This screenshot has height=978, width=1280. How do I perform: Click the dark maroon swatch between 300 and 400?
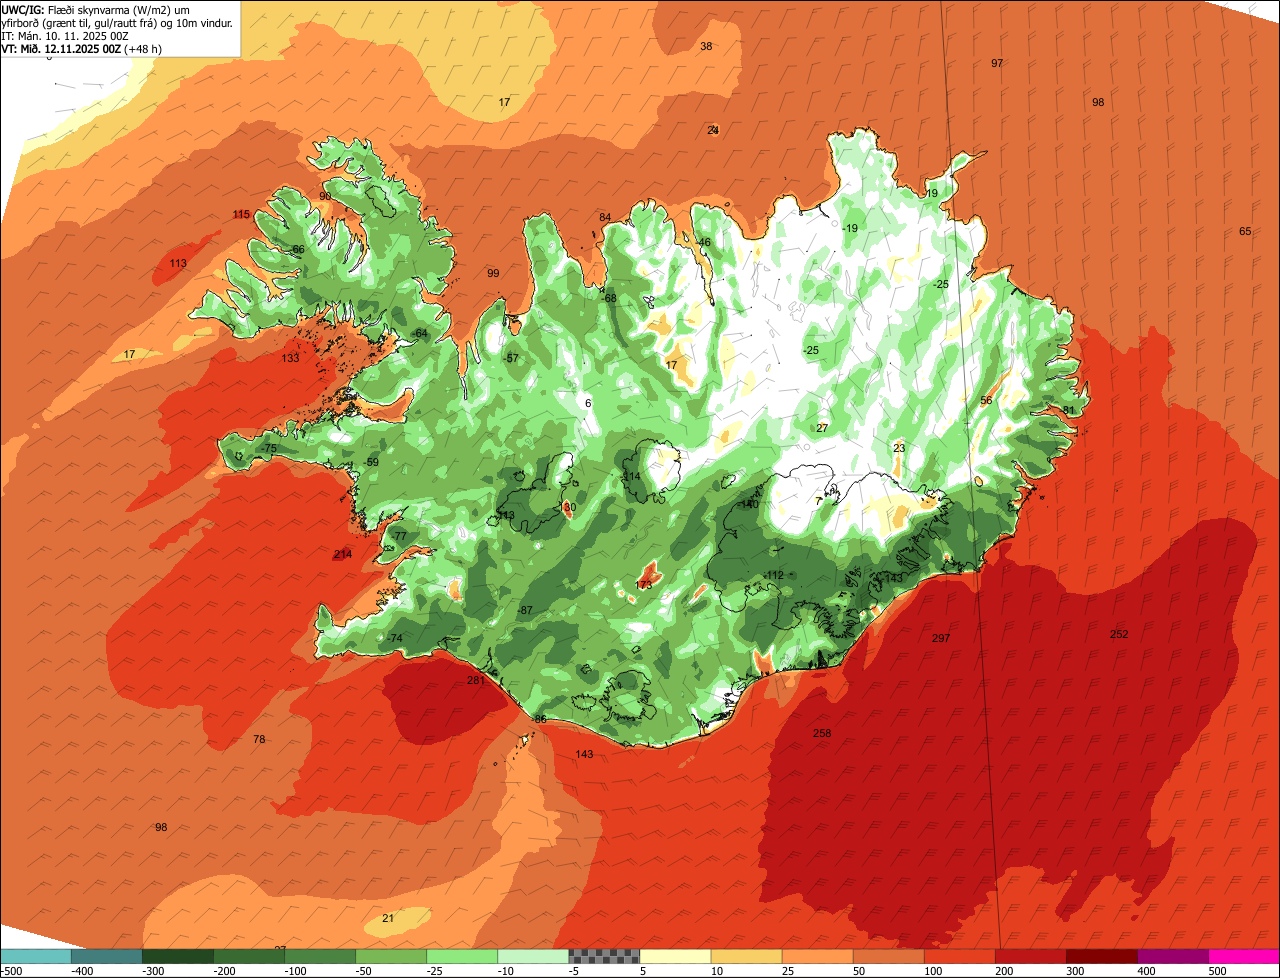pos(1102,956)
